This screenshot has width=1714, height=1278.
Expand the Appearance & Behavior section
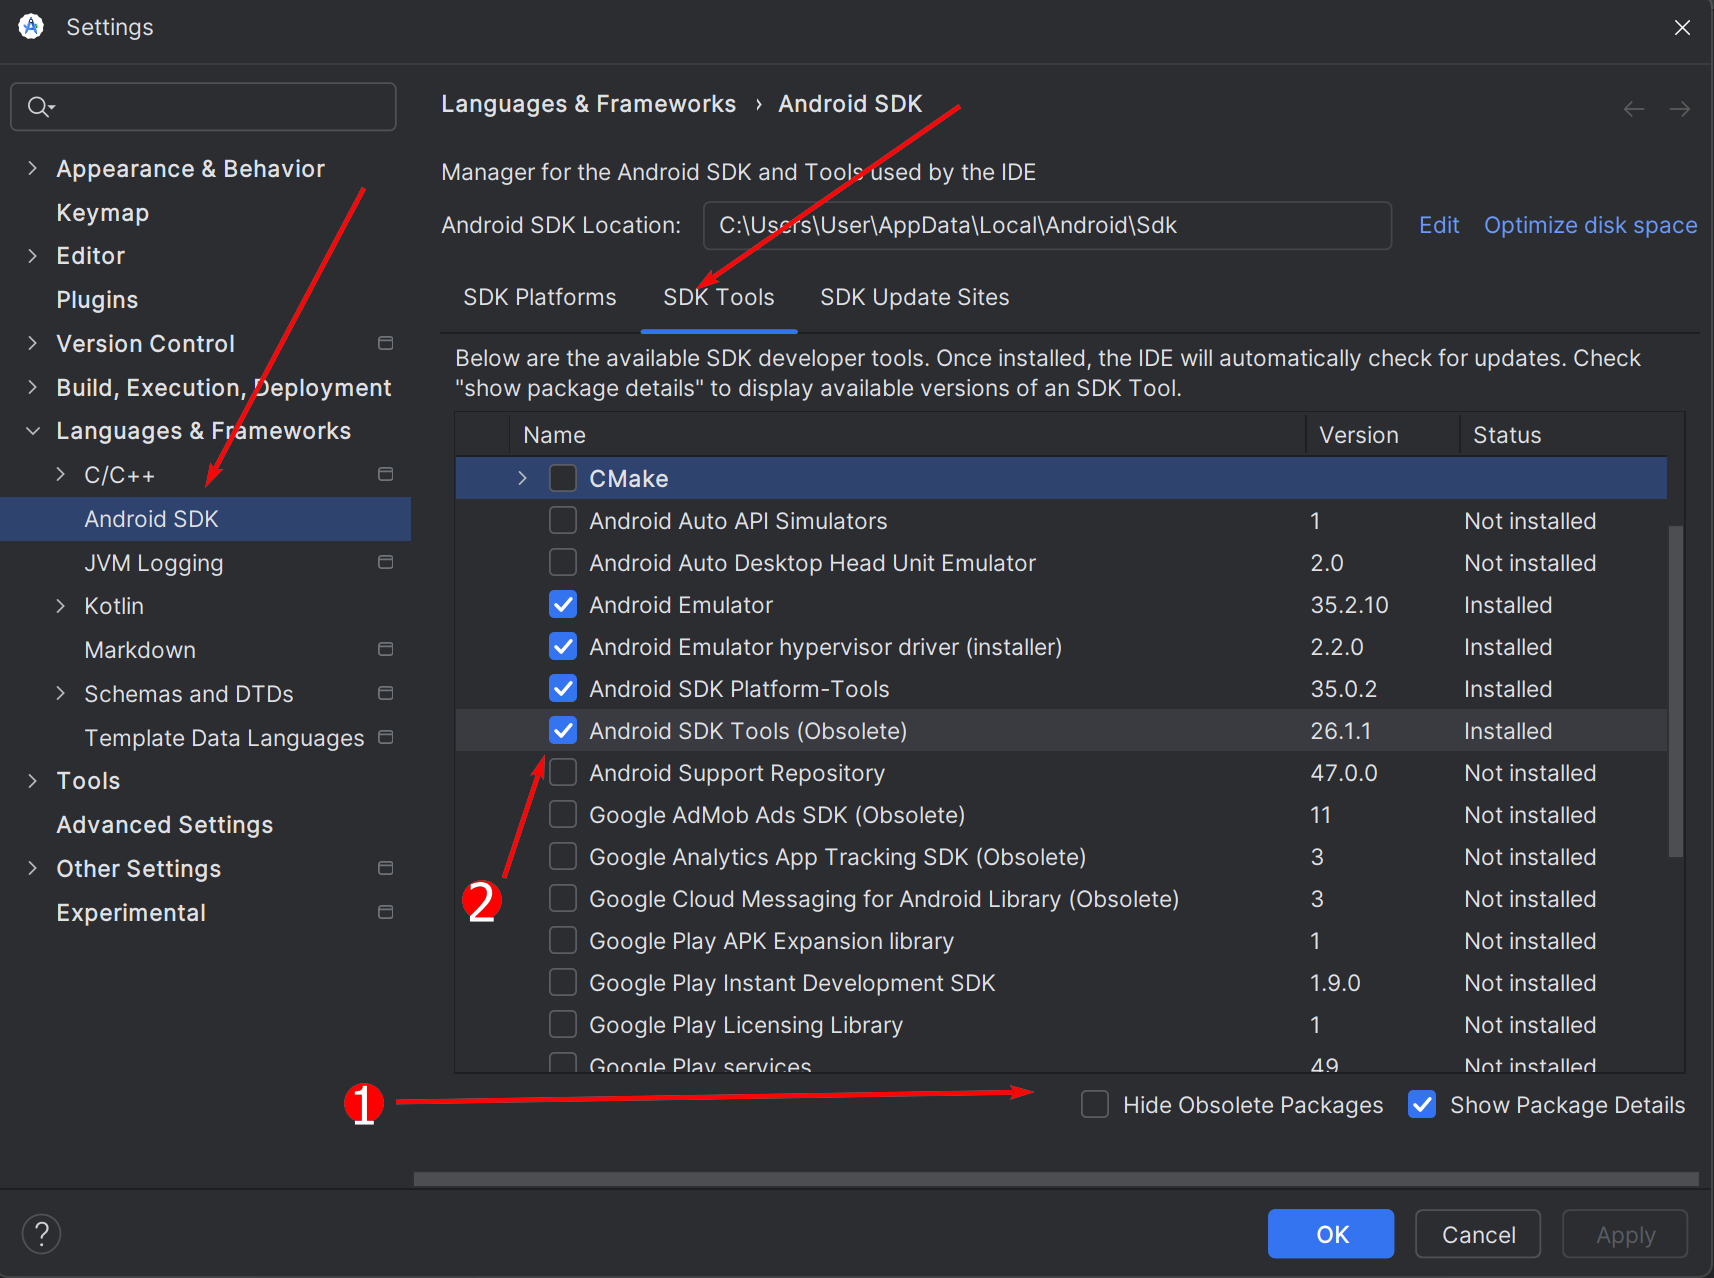(x=33, y=169)
